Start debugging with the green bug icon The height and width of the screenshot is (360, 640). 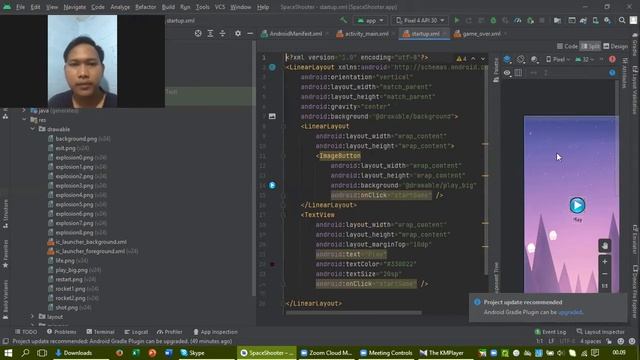coord(493,20)
